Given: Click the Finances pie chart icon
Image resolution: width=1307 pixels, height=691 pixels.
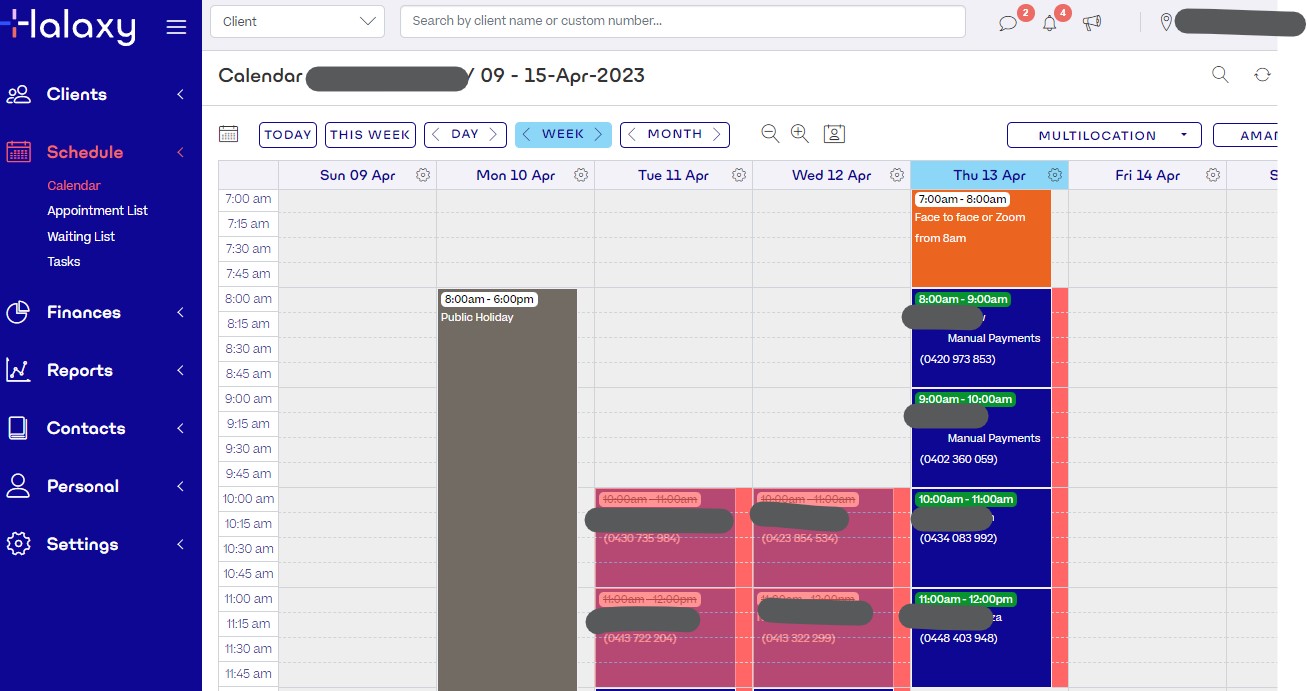Looking at the screenshot, I should pos(18,312).
